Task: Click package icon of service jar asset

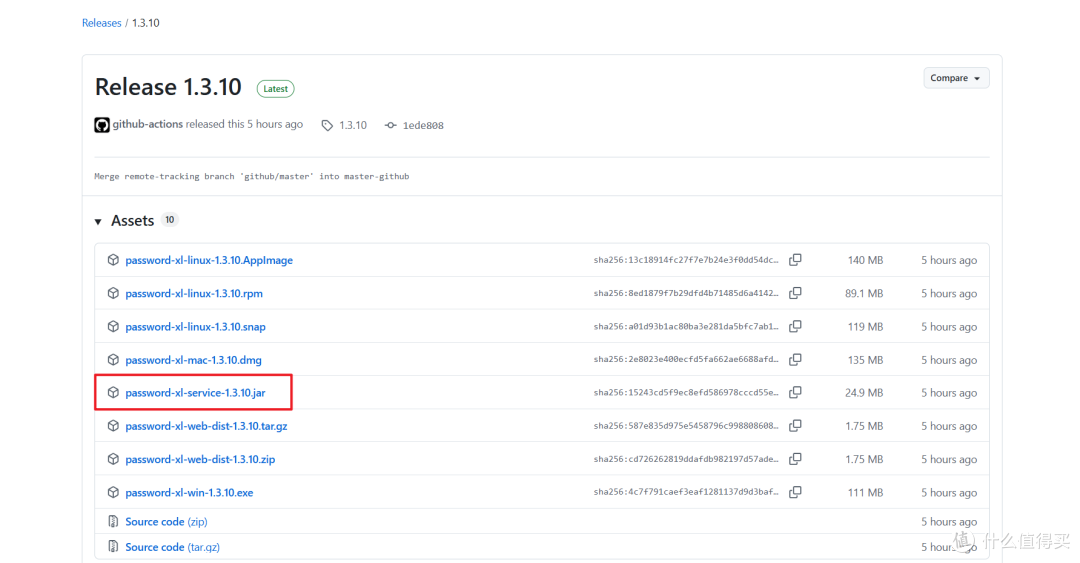Action: point(113,392)
